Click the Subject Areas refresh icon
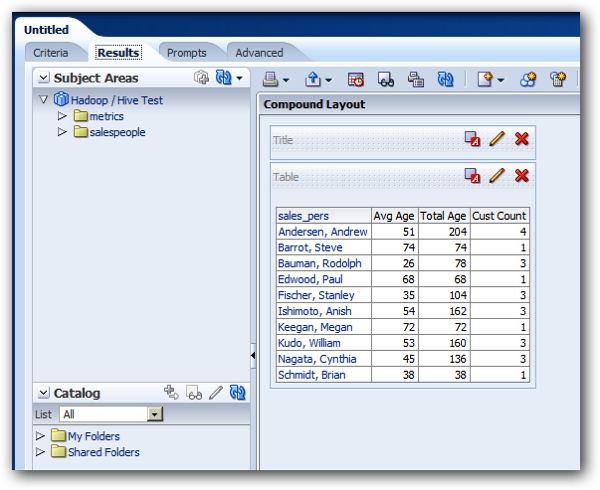 223,77
